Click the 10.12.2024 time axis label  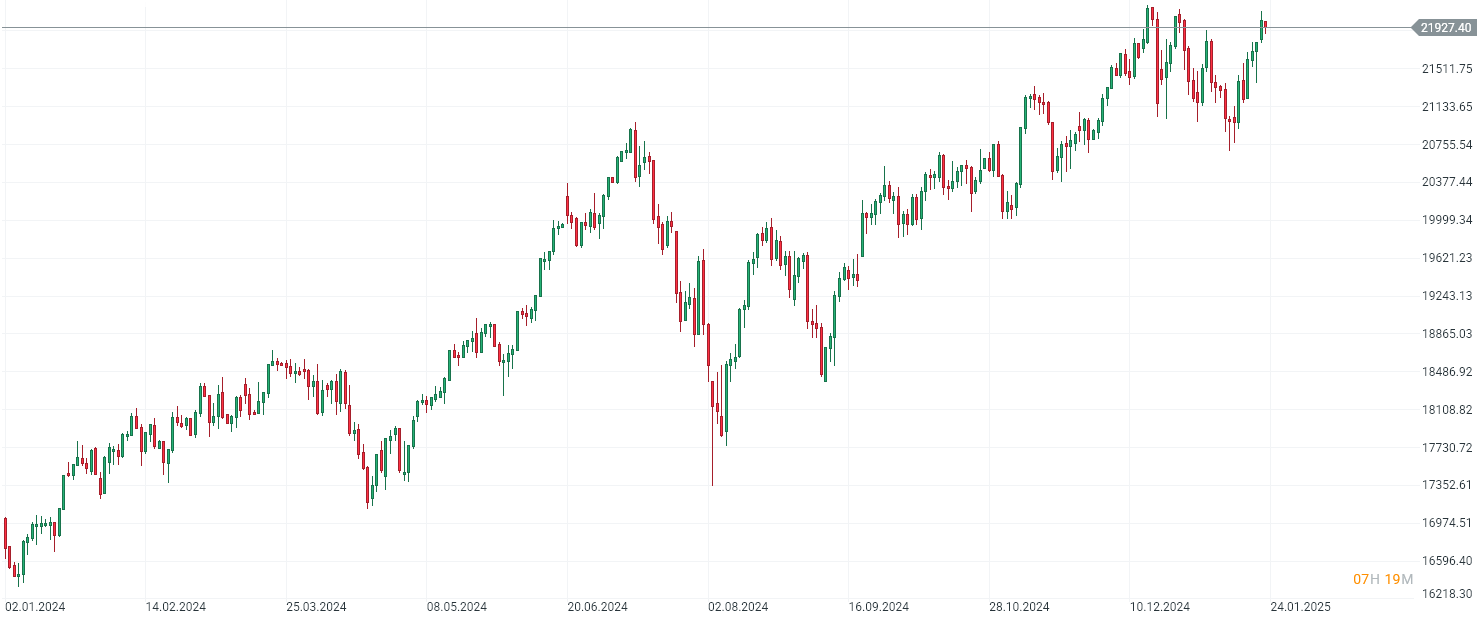[x=1160, y=607]
